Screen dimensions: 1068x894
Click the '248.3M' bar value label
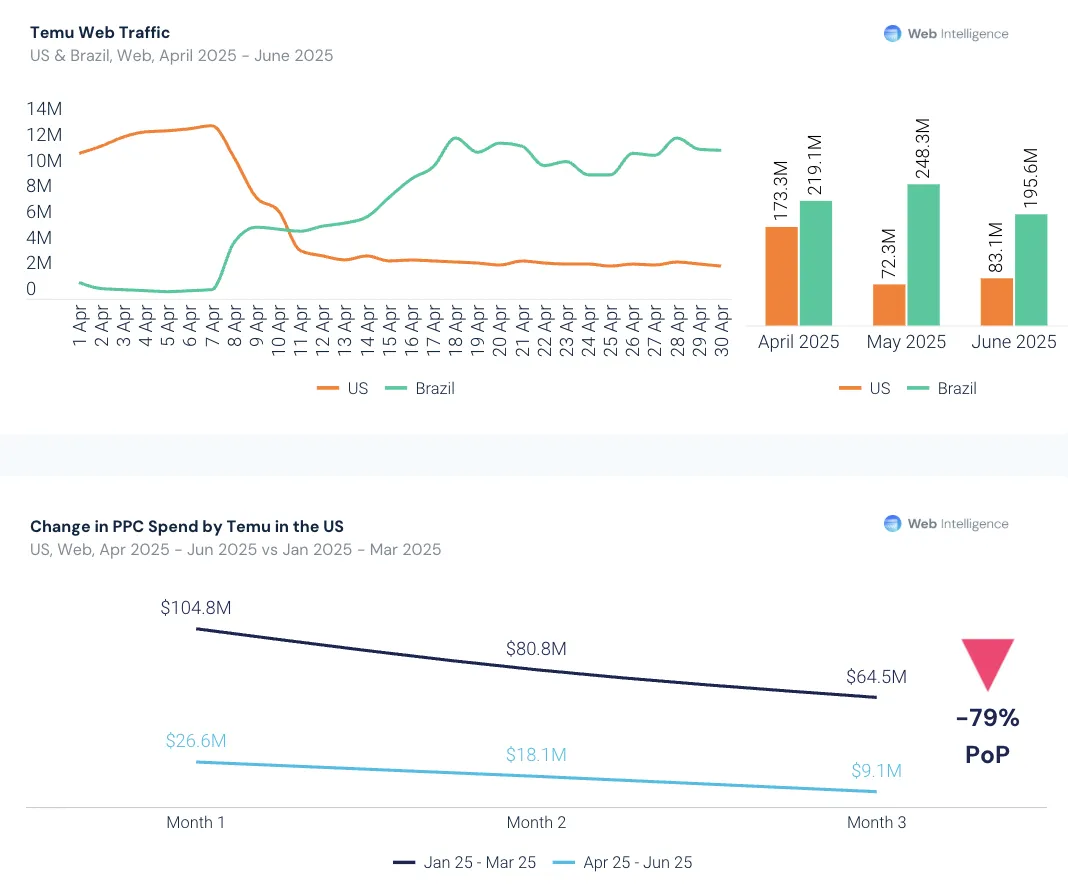pos(923,148)
